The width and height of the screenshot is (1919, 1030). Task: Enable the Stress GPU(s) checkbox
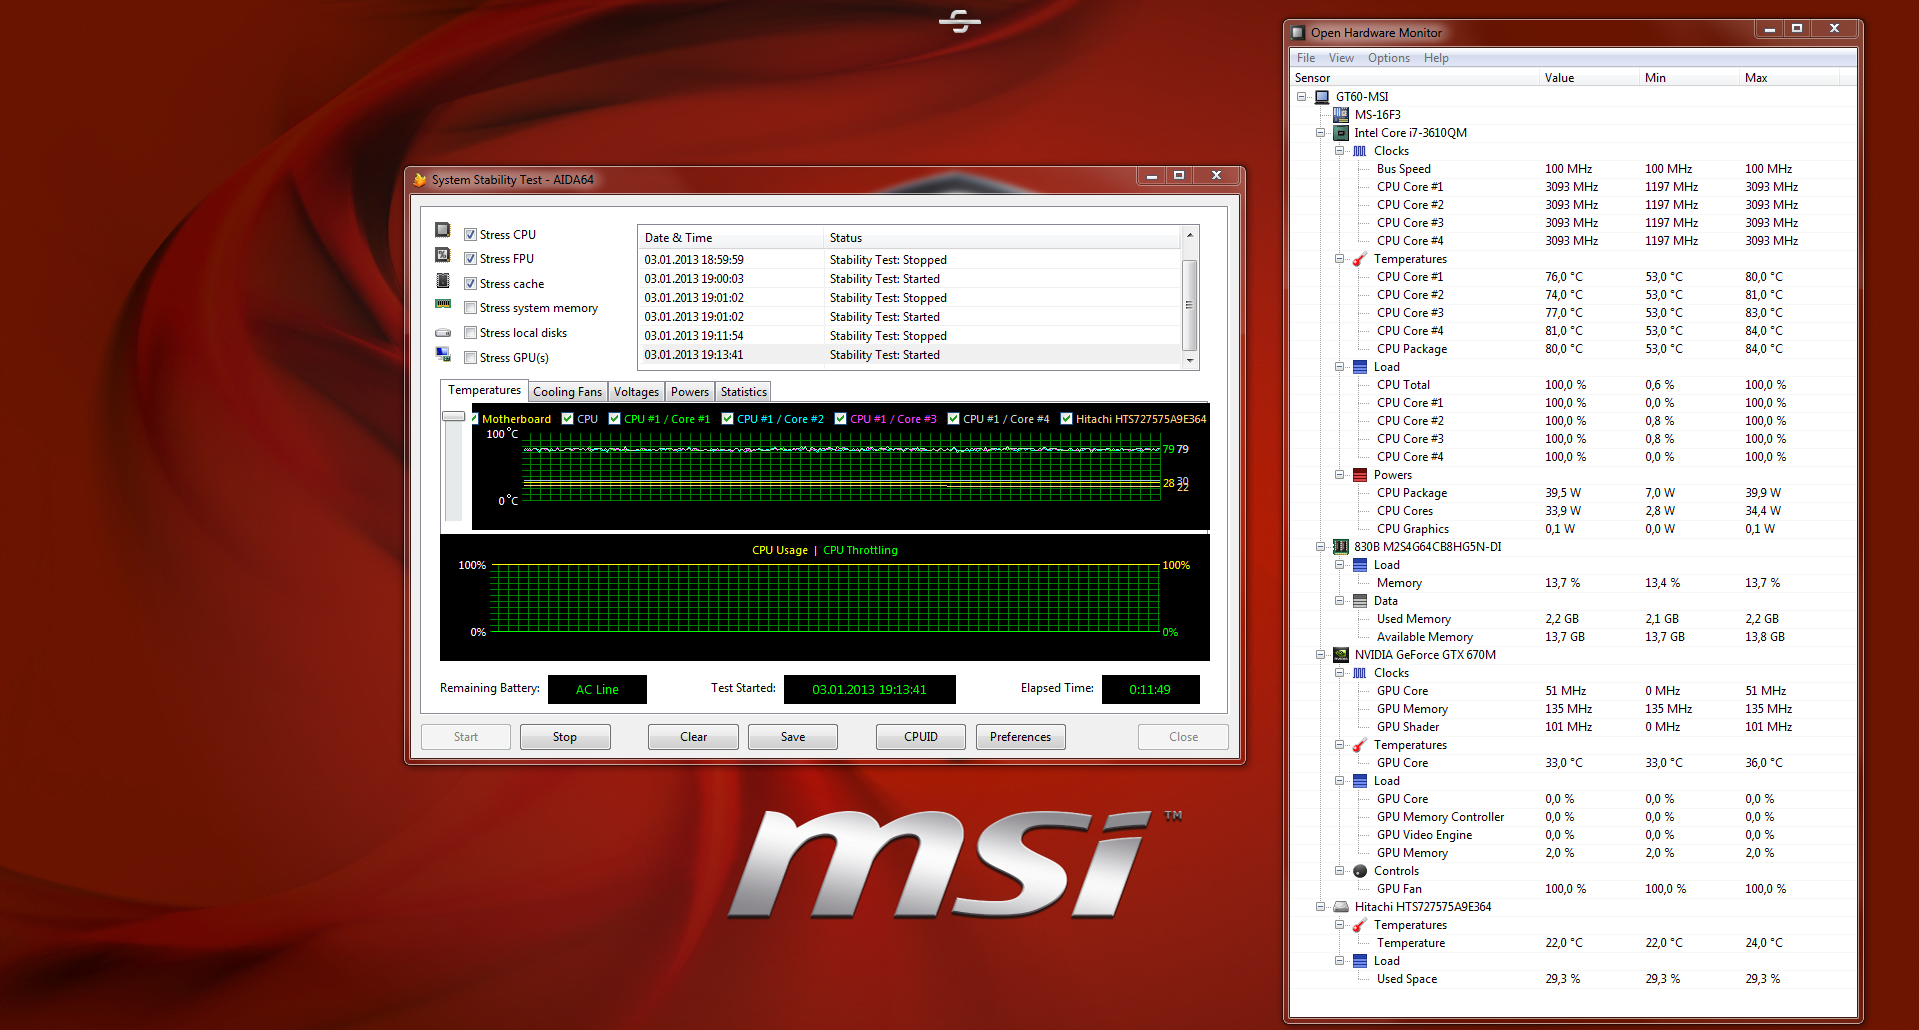tap(470, 358)
